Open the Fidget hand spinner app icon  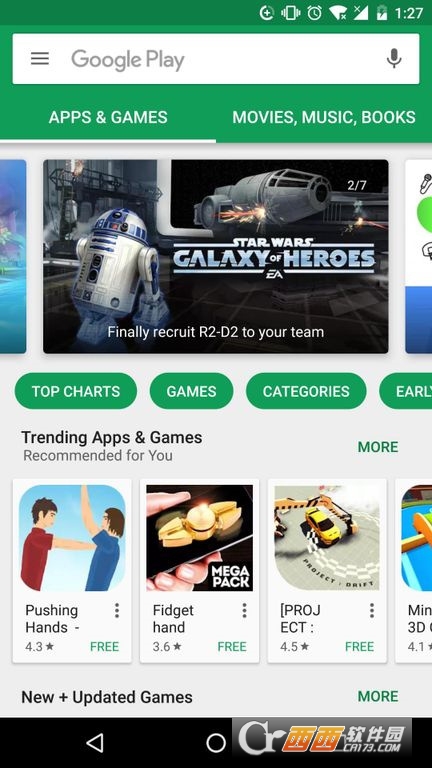tap(199, 538)
